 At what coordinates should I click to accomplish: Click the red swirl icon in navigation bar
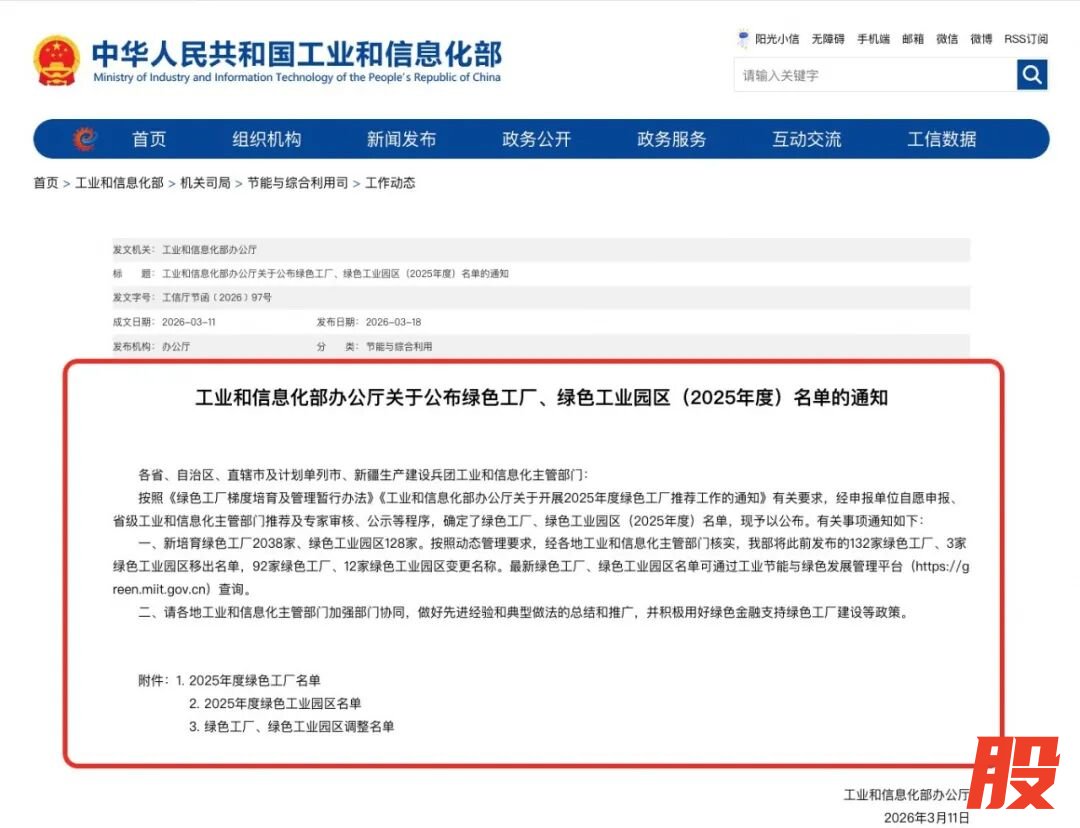(x=85, y=139)
